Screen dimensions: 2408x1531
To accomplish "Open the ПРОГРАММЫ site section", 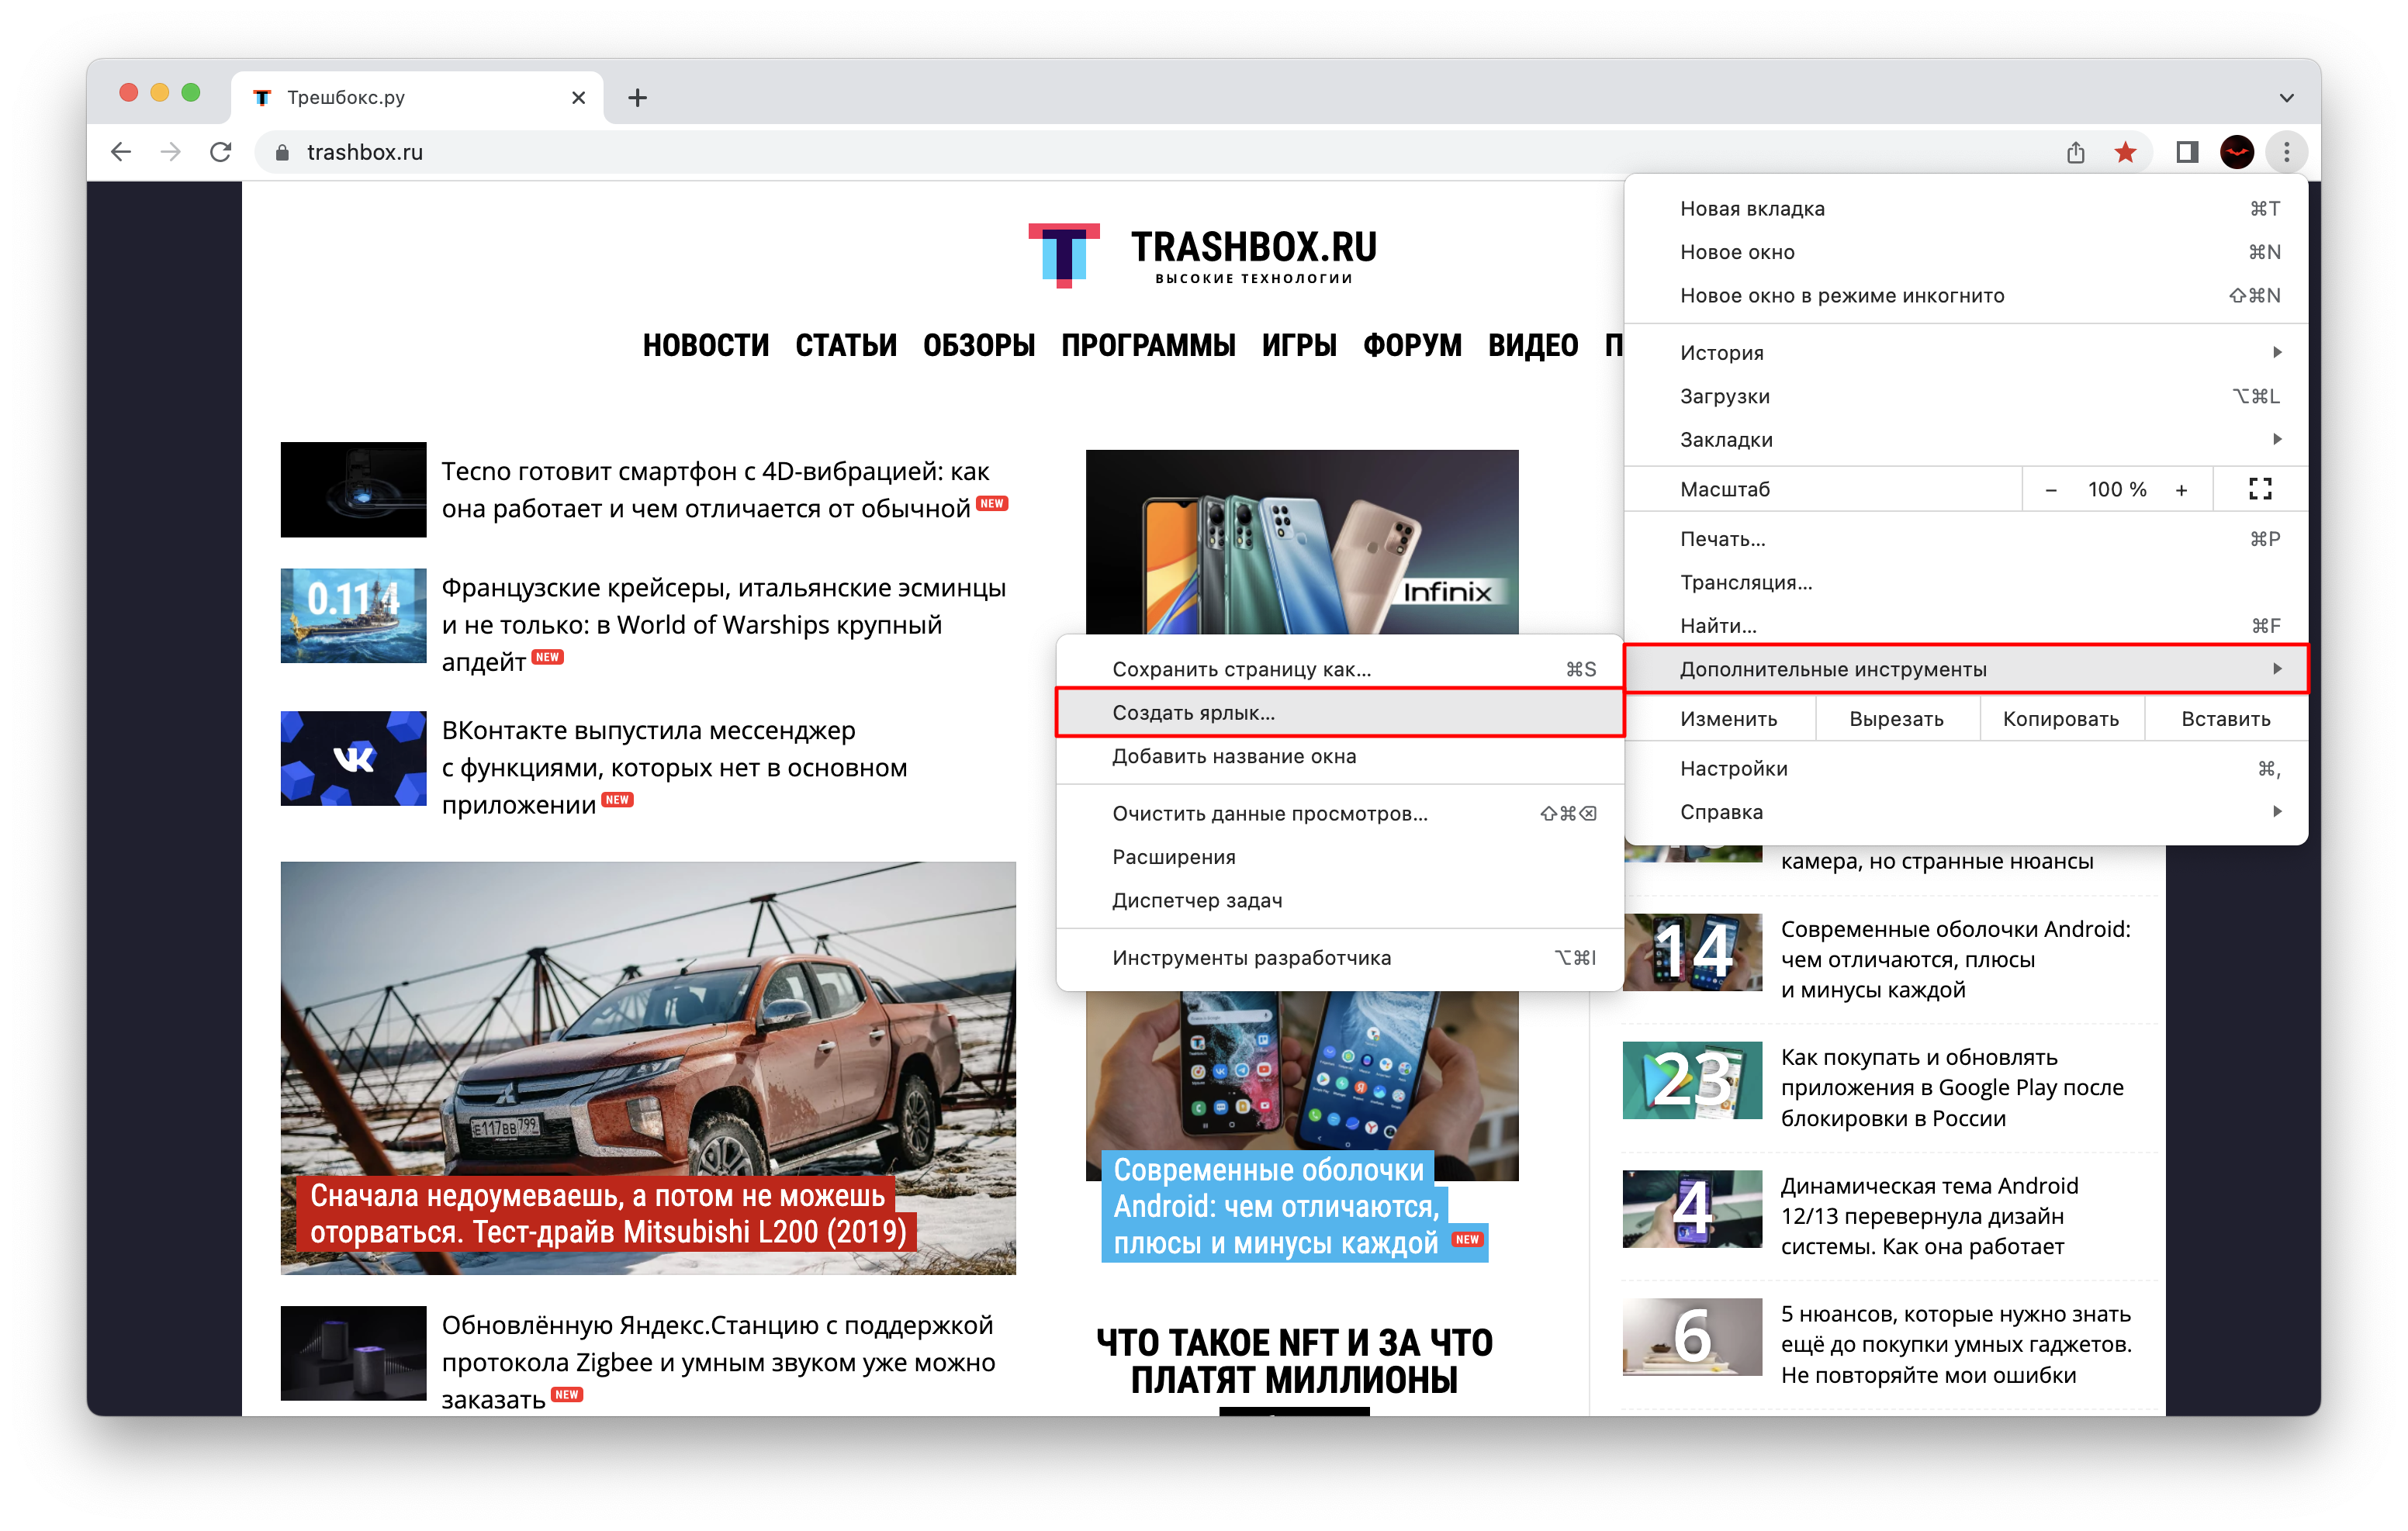I will [x=1148, y=346].
